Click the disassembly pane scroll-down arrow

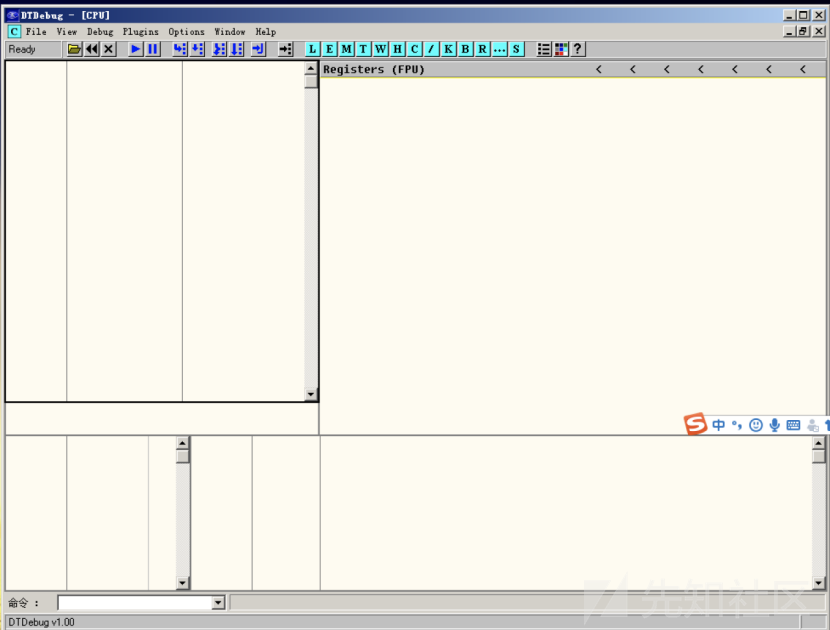pyautogui.click(x=311, y=394)
